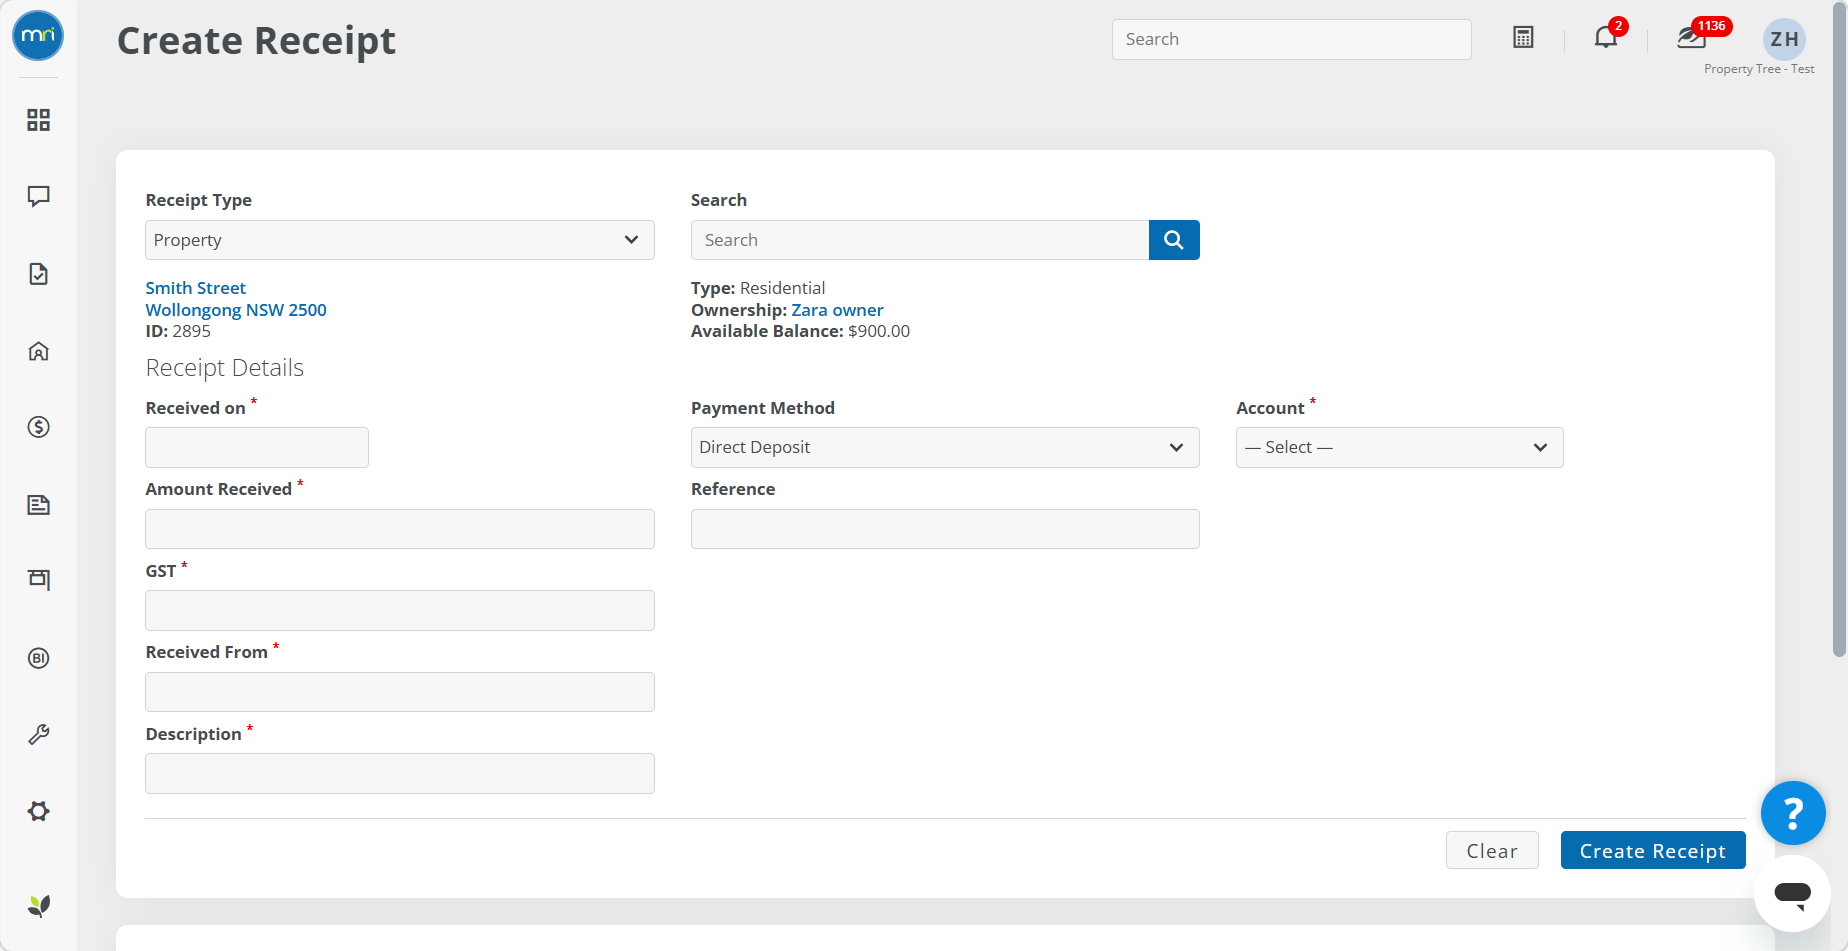Click the green leaf icon at sidebar bottom
1848x951 pixels.
click(38, 906)
